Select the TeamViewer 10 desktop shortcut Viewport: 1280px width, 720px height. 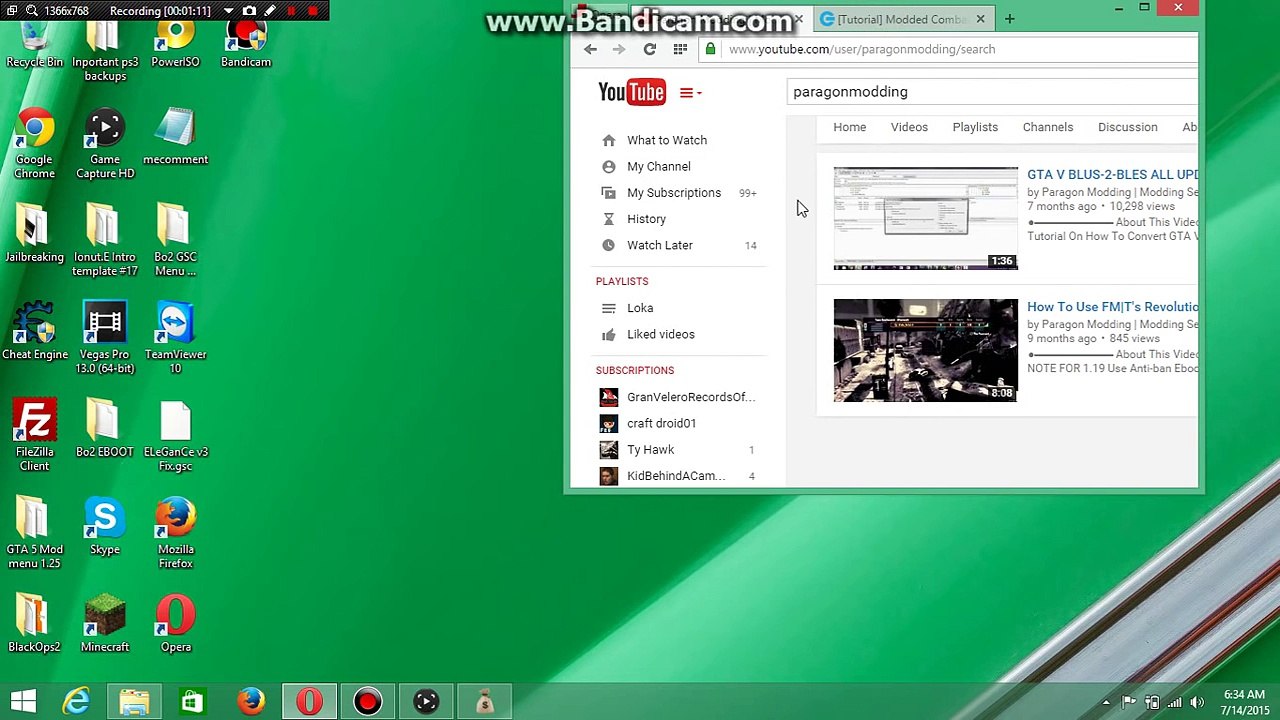[175, 340]
